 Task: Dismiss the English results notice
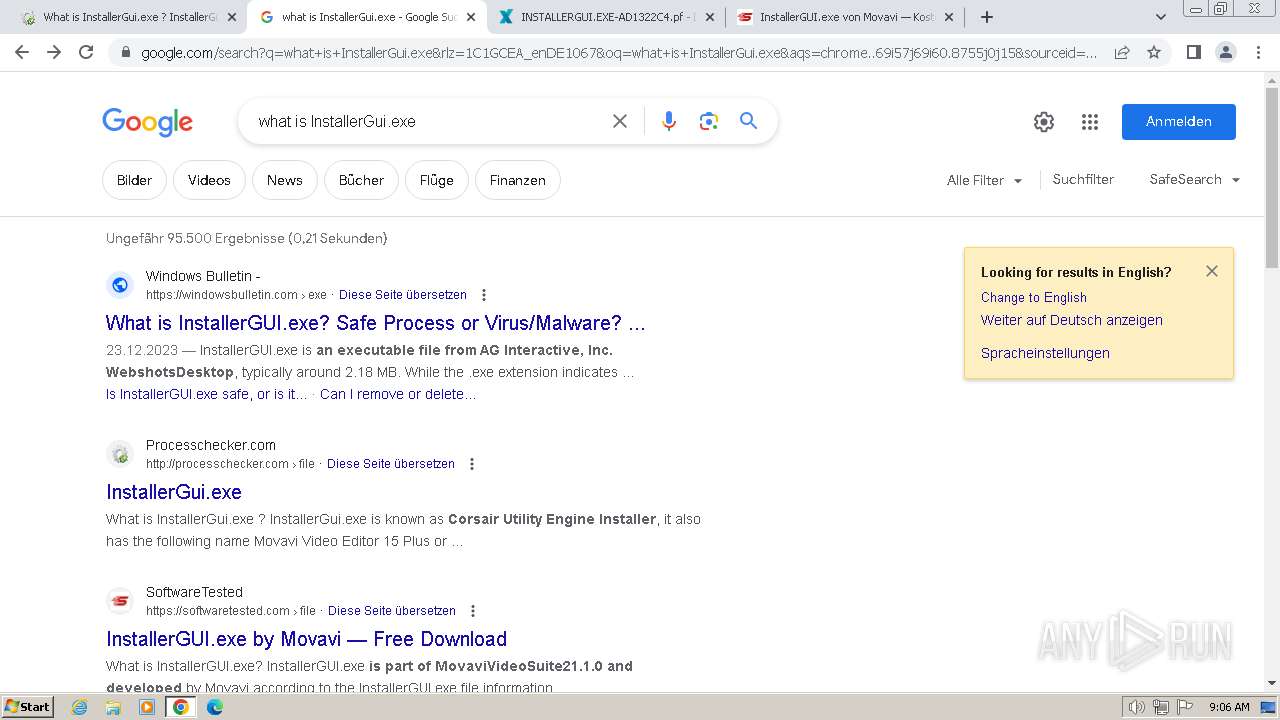1212,271
